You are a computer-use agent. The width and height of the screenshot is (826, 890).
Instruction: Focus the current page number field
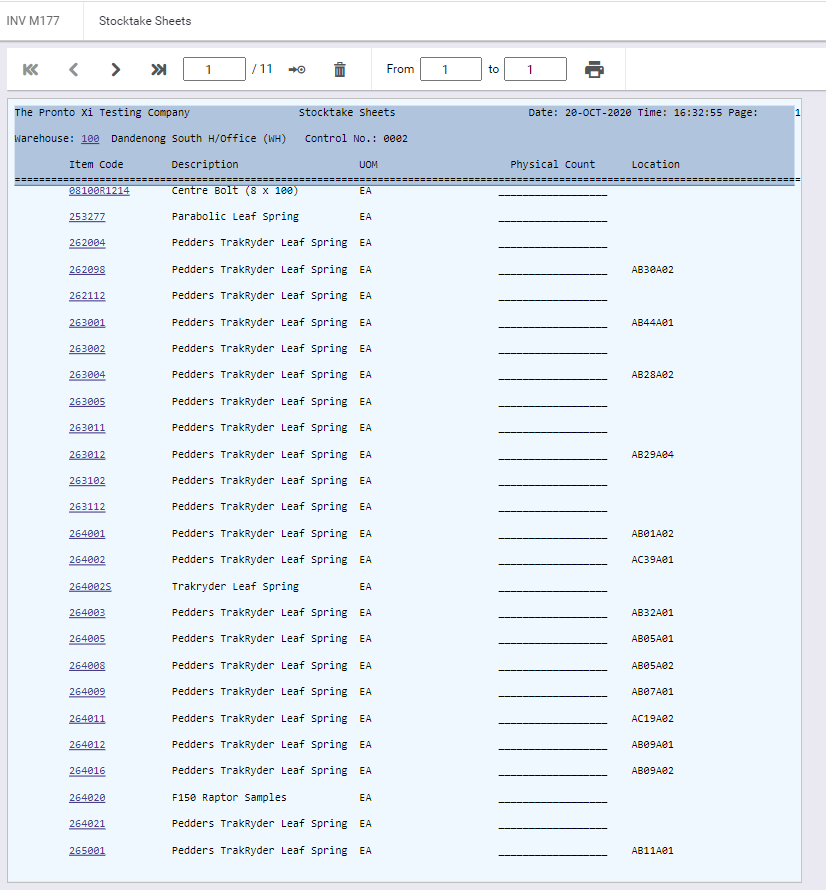coord(214,69)
